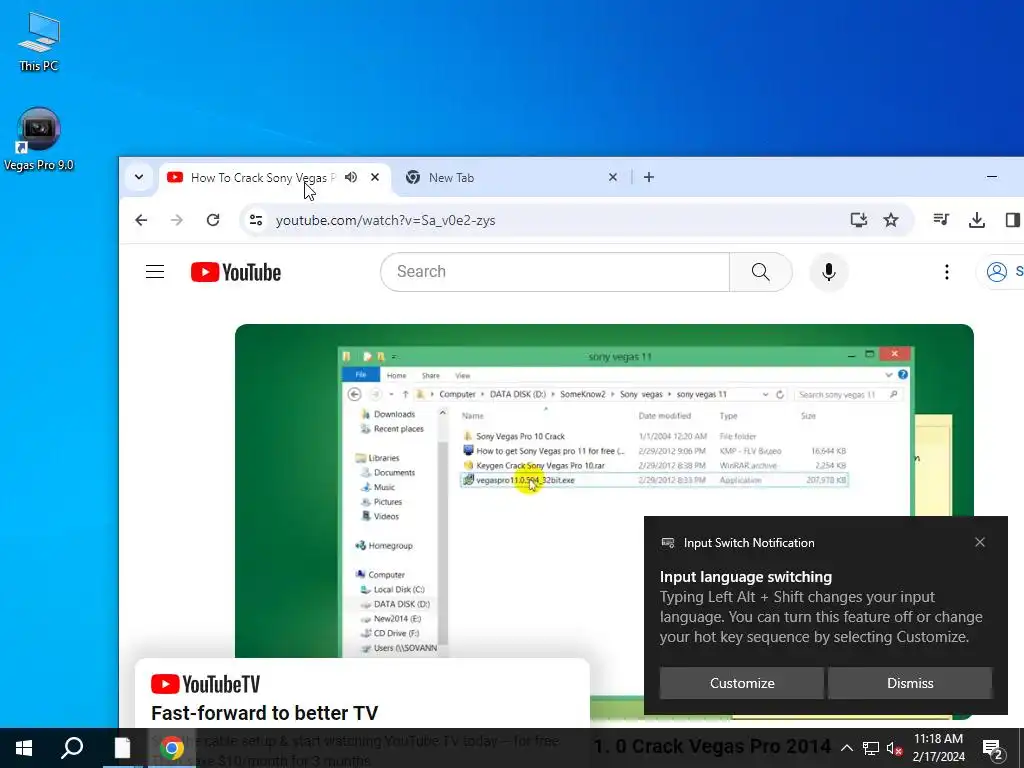Mute the YouTube tab audio icon
Screen dimensions: 1024x768
coord(351,177)
